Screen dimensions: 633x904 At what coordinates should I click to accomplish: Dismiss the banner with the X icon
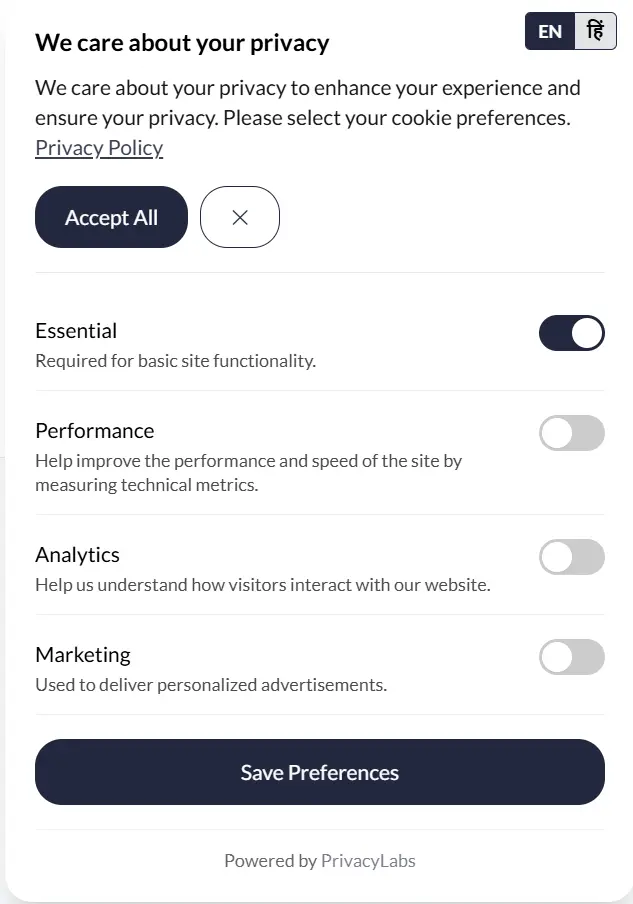[x=239, y=217]
